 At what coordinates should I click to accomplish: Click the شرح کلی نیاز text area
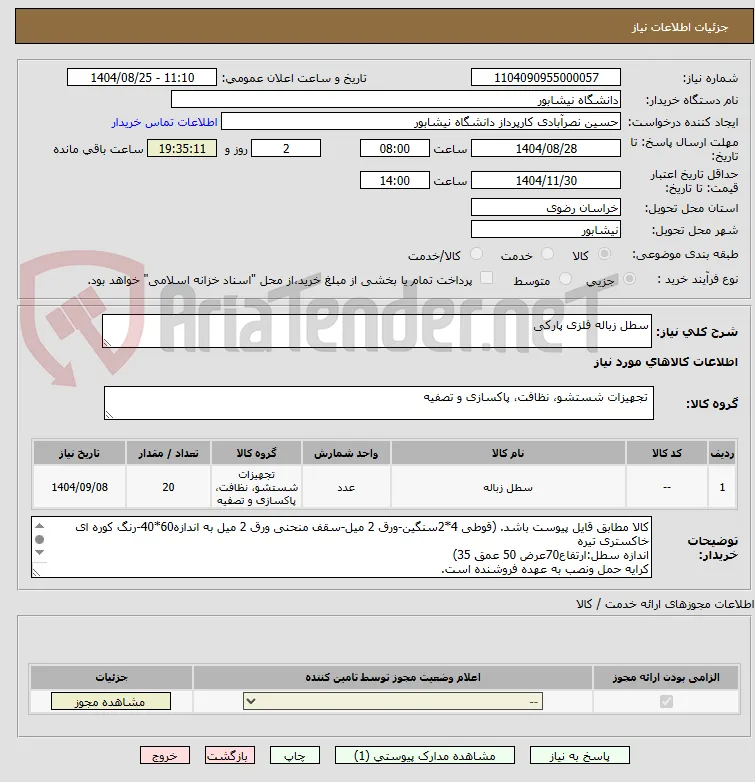coord(377,331)
